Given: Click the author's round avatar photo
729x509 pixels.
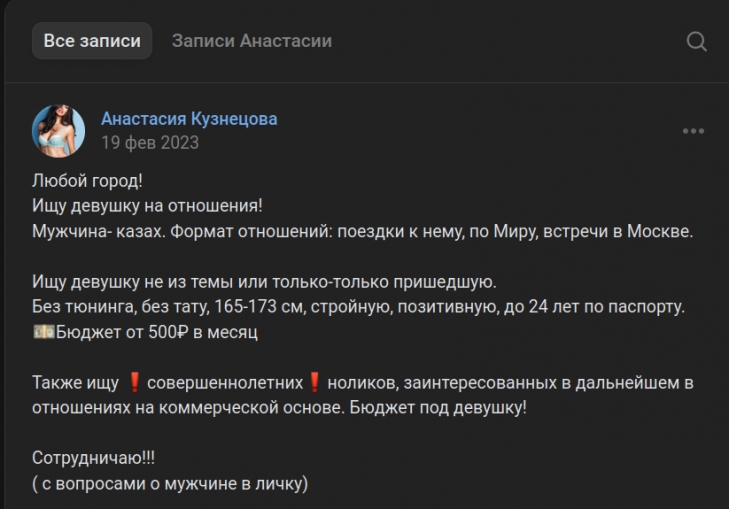Looking at the screenshot, I should [59, 131].
